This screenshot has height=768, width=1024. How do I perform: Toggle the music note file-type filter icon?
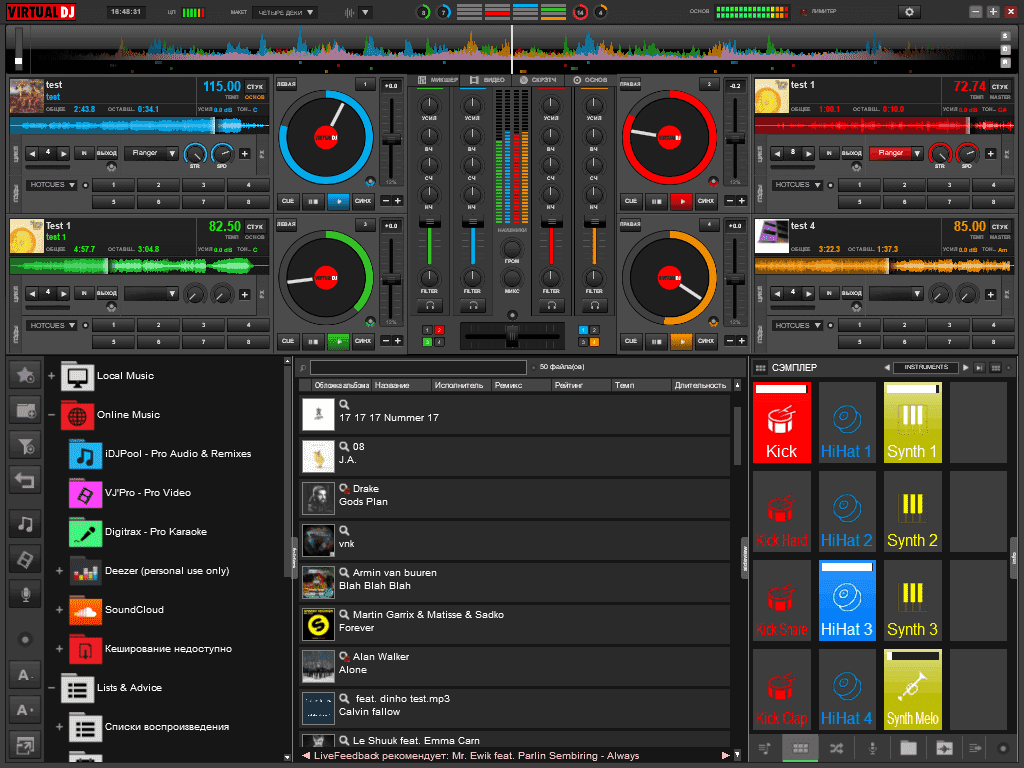[25, 524]
